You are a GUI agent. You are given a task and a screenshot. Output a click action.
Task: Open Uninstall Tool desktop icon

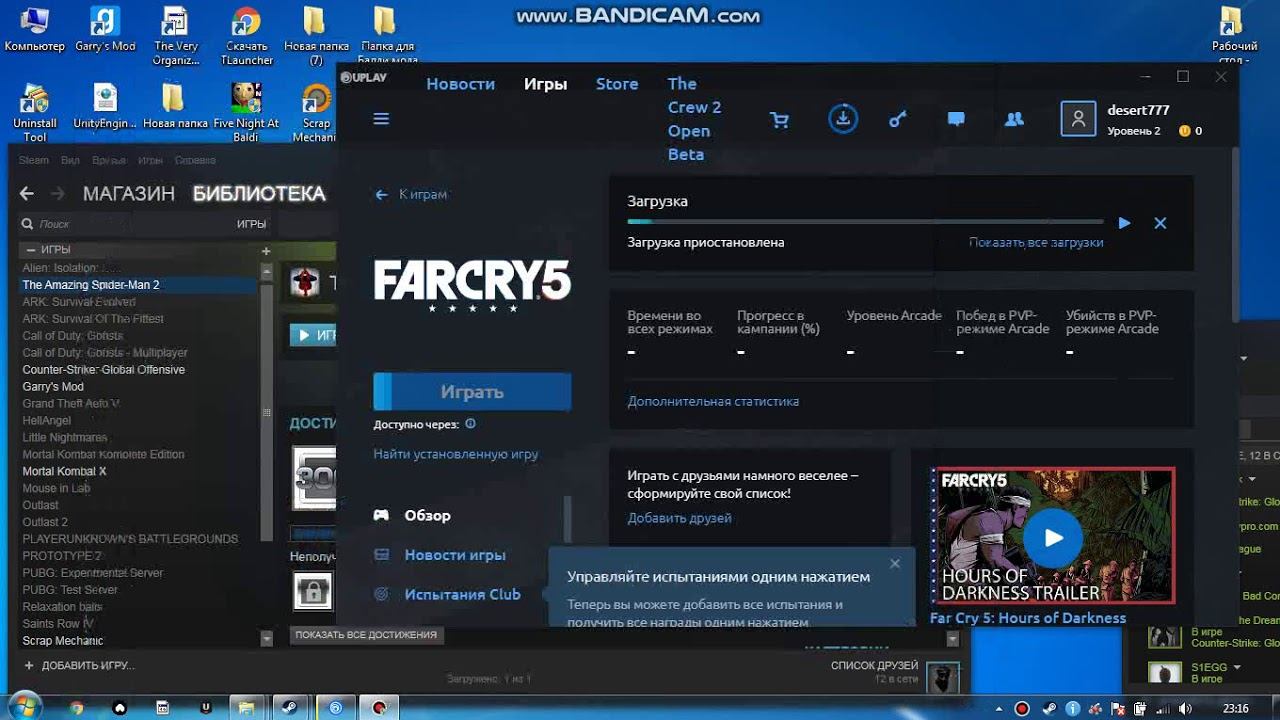point(35,112)
